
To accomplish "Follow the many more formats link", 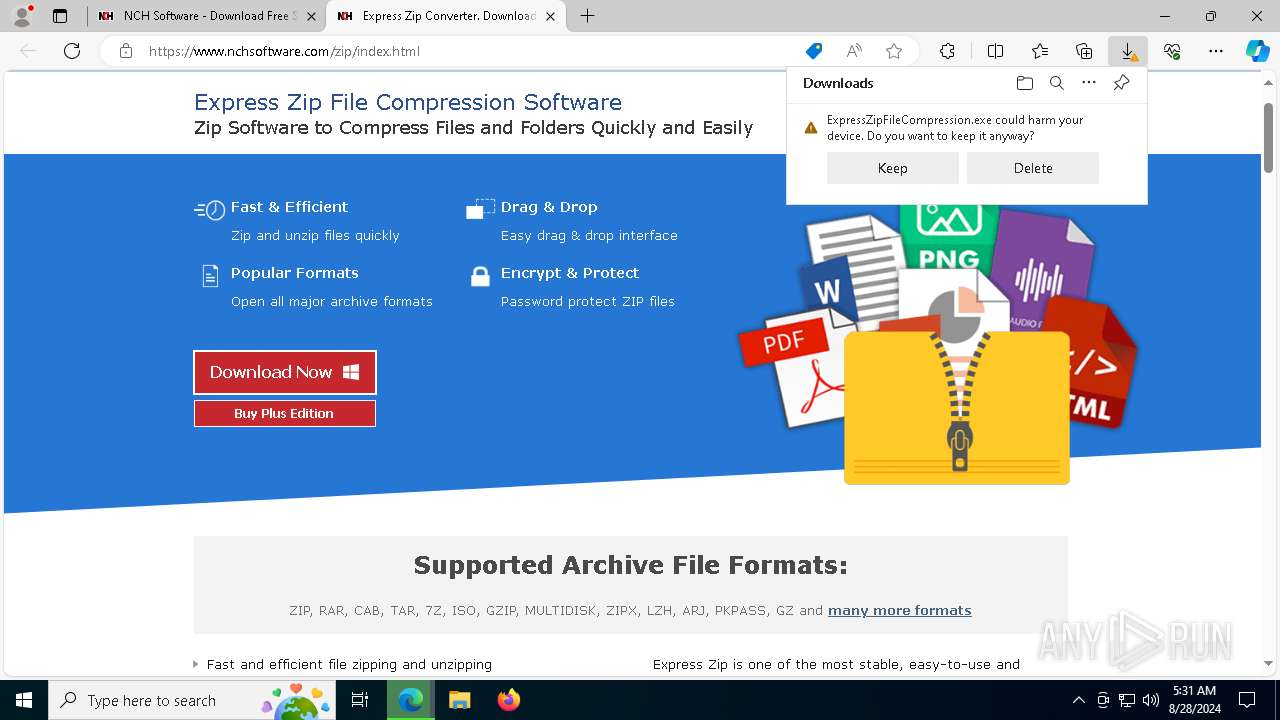I will click(900, 610).
